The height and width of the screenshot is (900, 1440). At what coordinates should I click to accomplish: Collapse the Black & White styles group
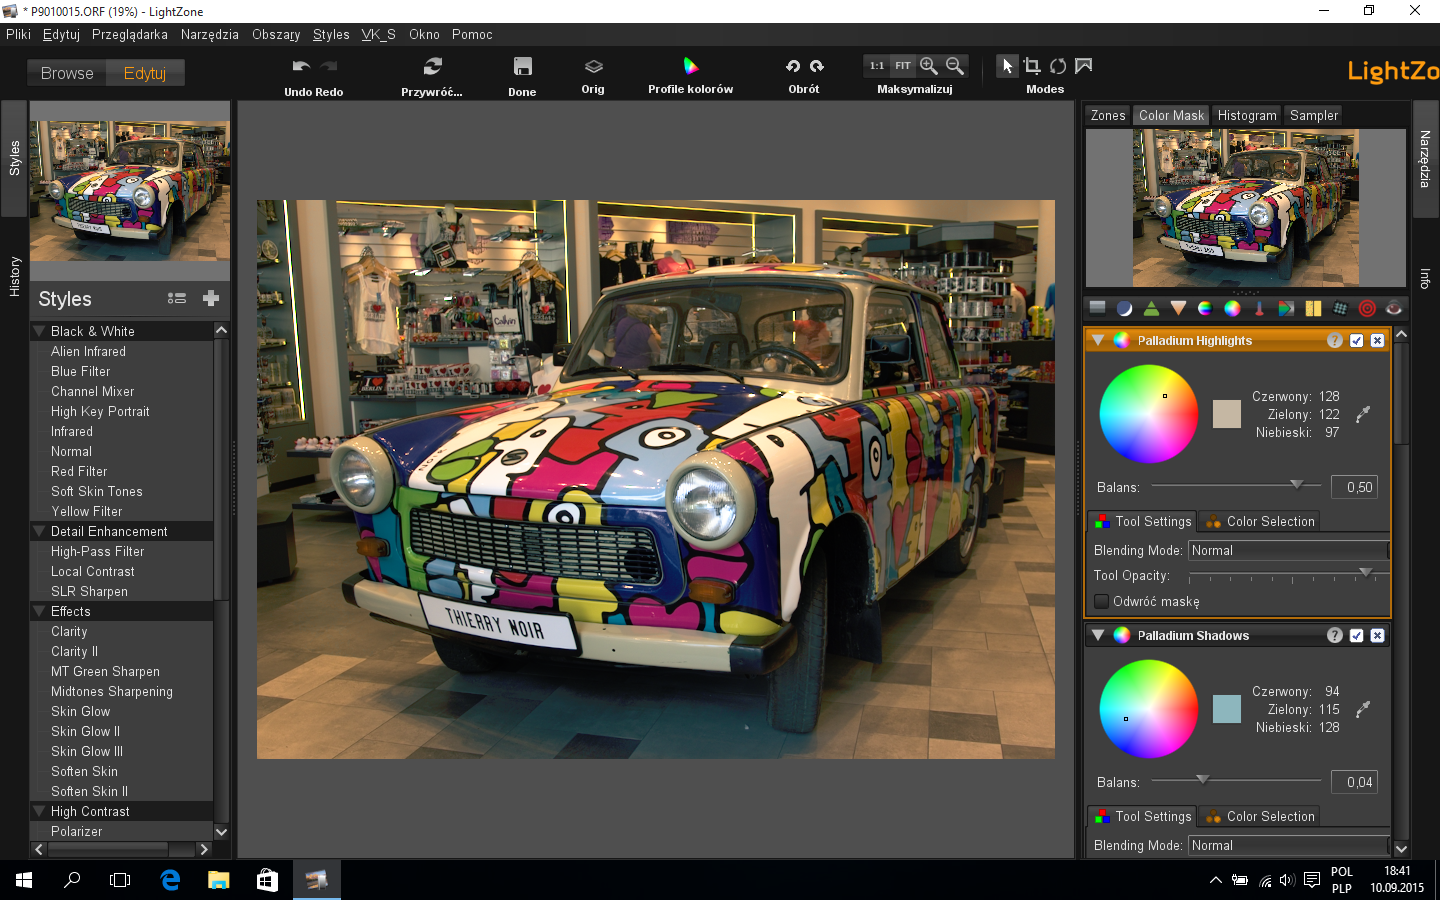coord(40,331)
